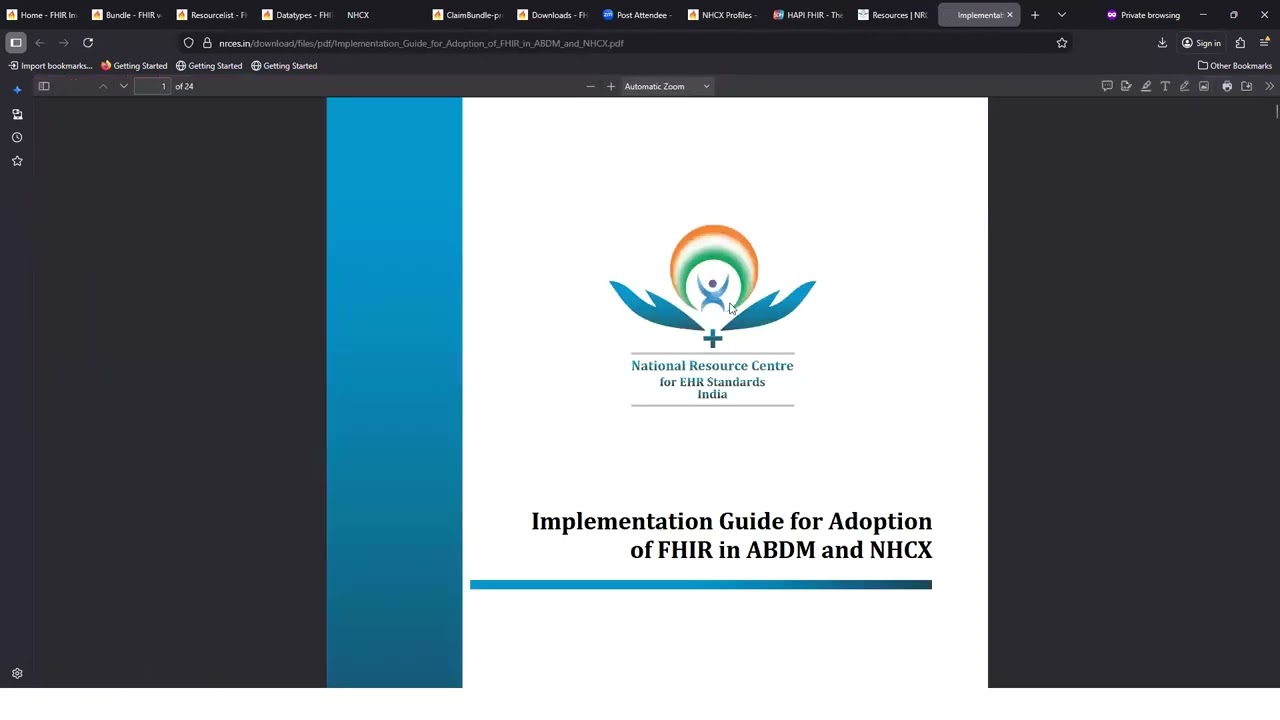Toggle the browser sidebar button

pos(16,43)
